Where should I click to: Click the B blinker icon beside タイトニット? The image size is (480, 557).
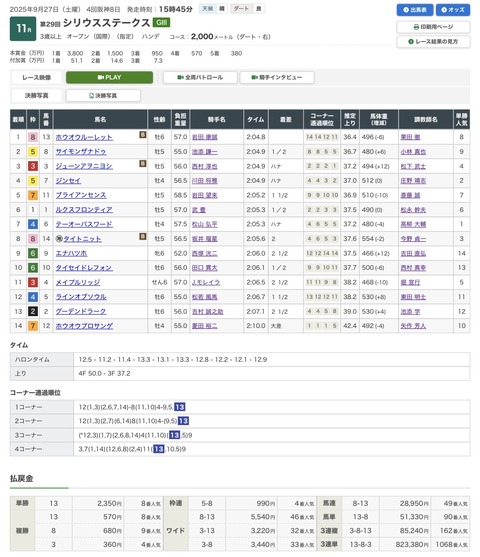tap(142, 236)
